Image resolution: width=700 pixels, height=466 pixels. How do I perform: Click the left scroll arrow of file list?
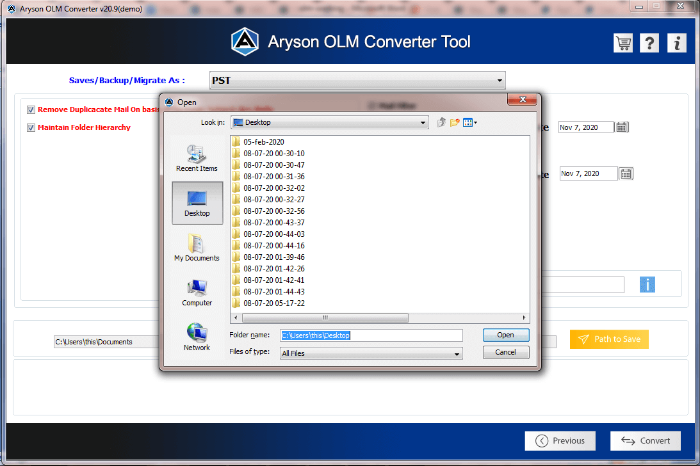pos(236,318)
